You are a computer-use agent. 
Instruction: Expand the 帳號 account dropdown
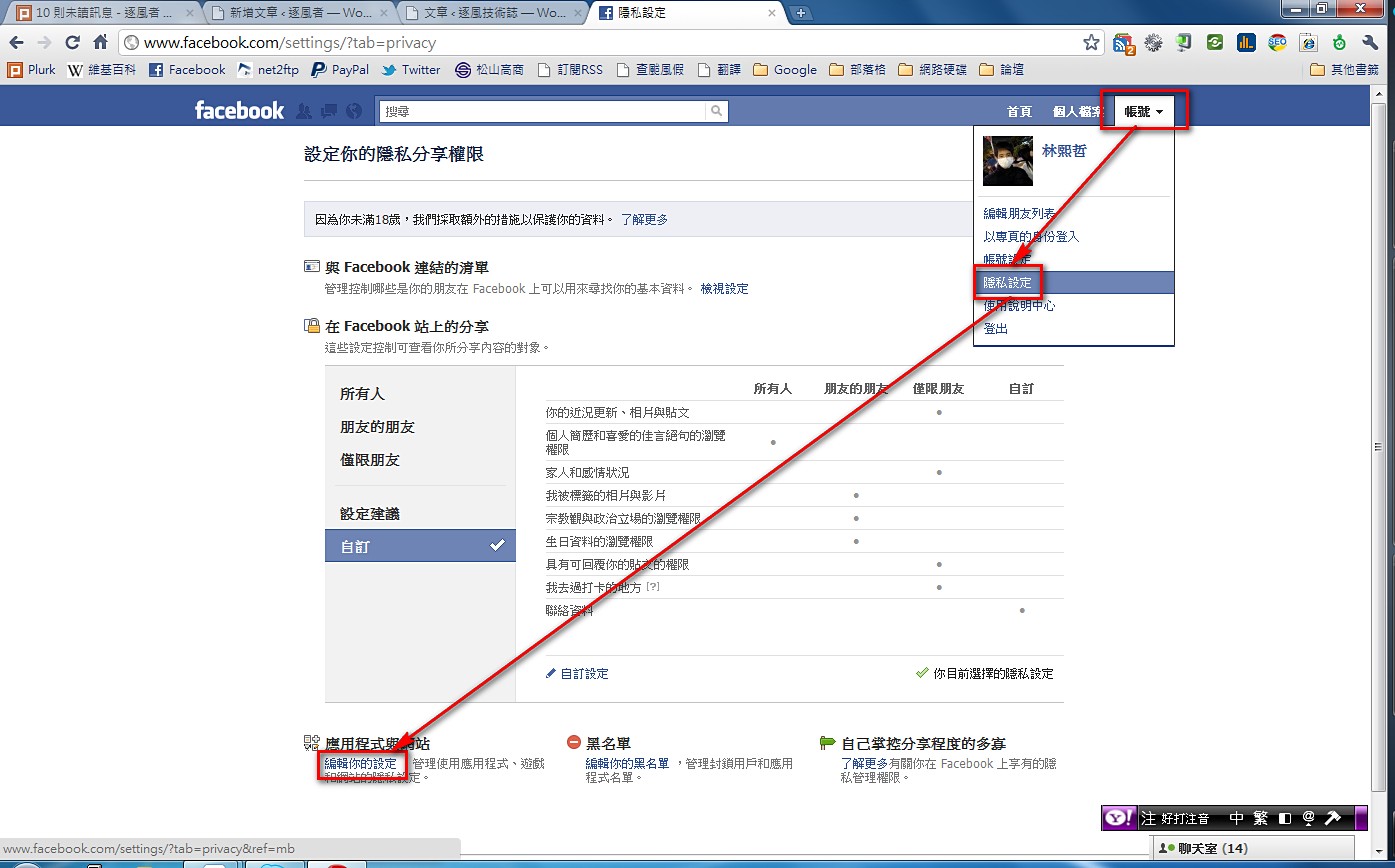1144,111
